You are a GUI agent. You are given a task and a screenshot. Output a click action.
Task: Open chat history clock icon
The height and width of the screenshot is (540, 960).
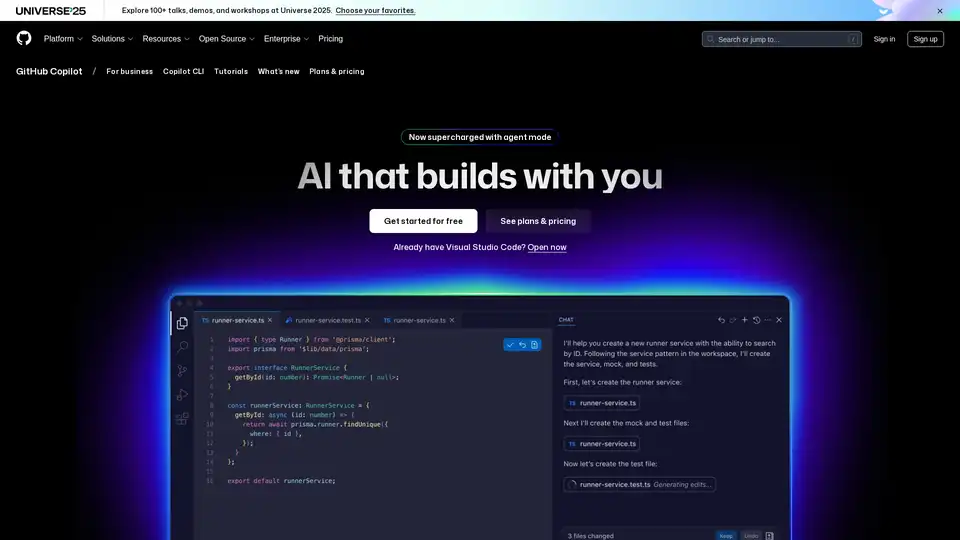(756, 320)
